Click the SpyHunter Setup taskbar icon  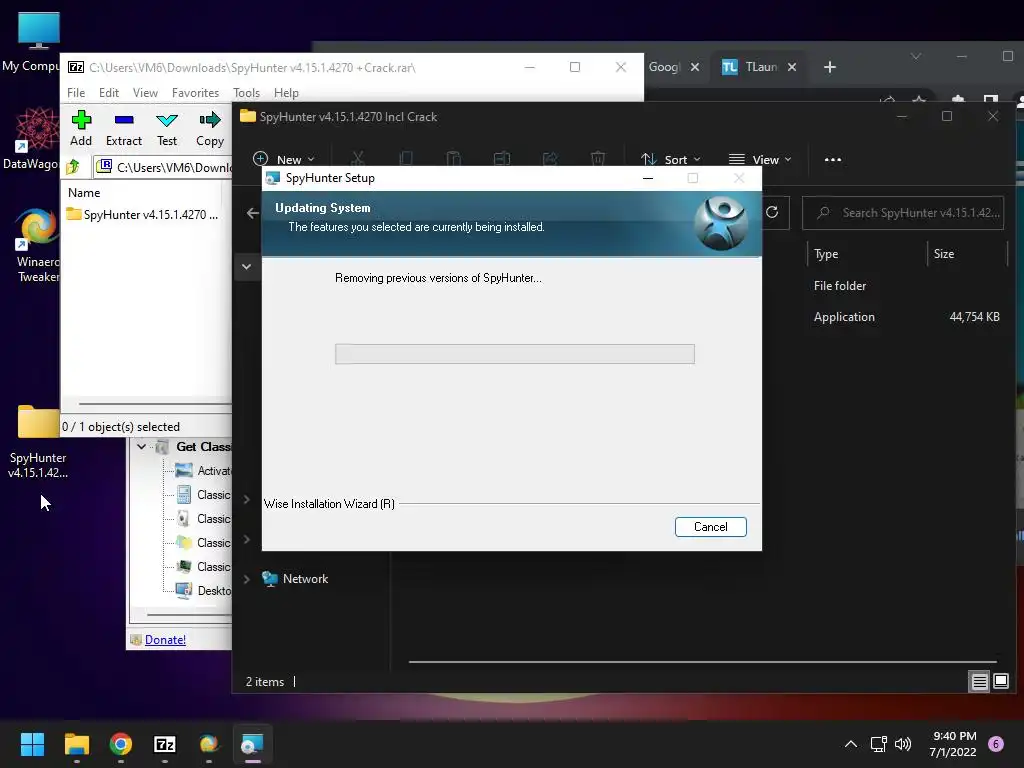[252, 744]
